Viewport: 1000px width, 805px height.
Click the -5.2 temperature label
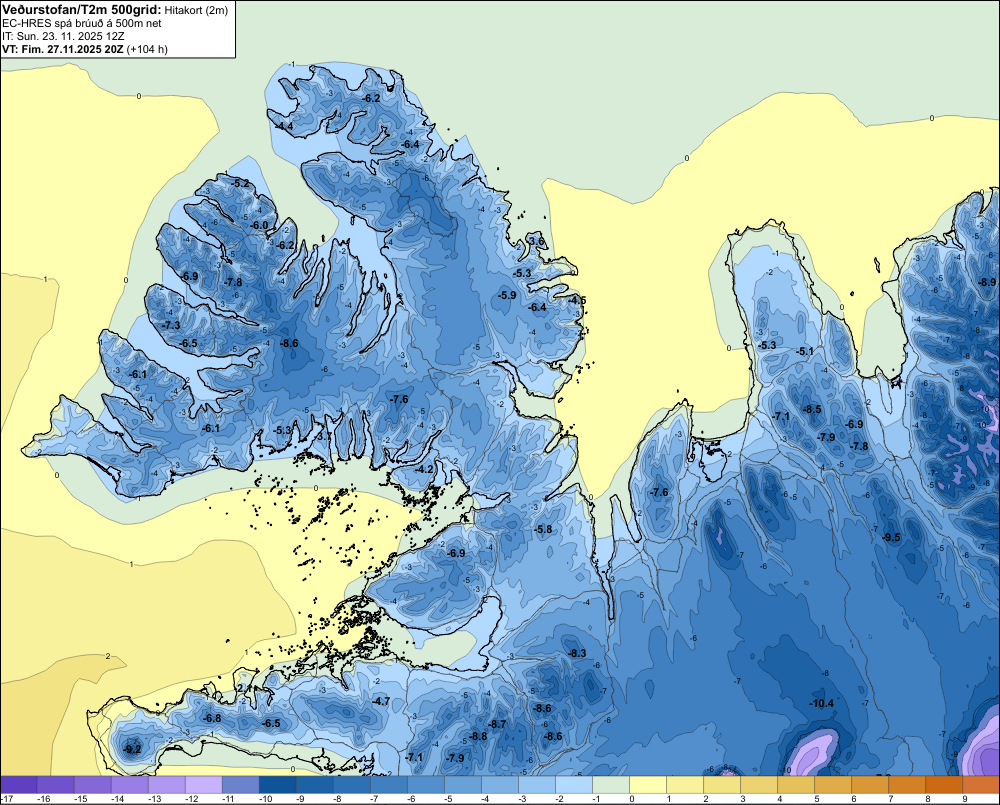pyautogui.click(x=240, y=184)
